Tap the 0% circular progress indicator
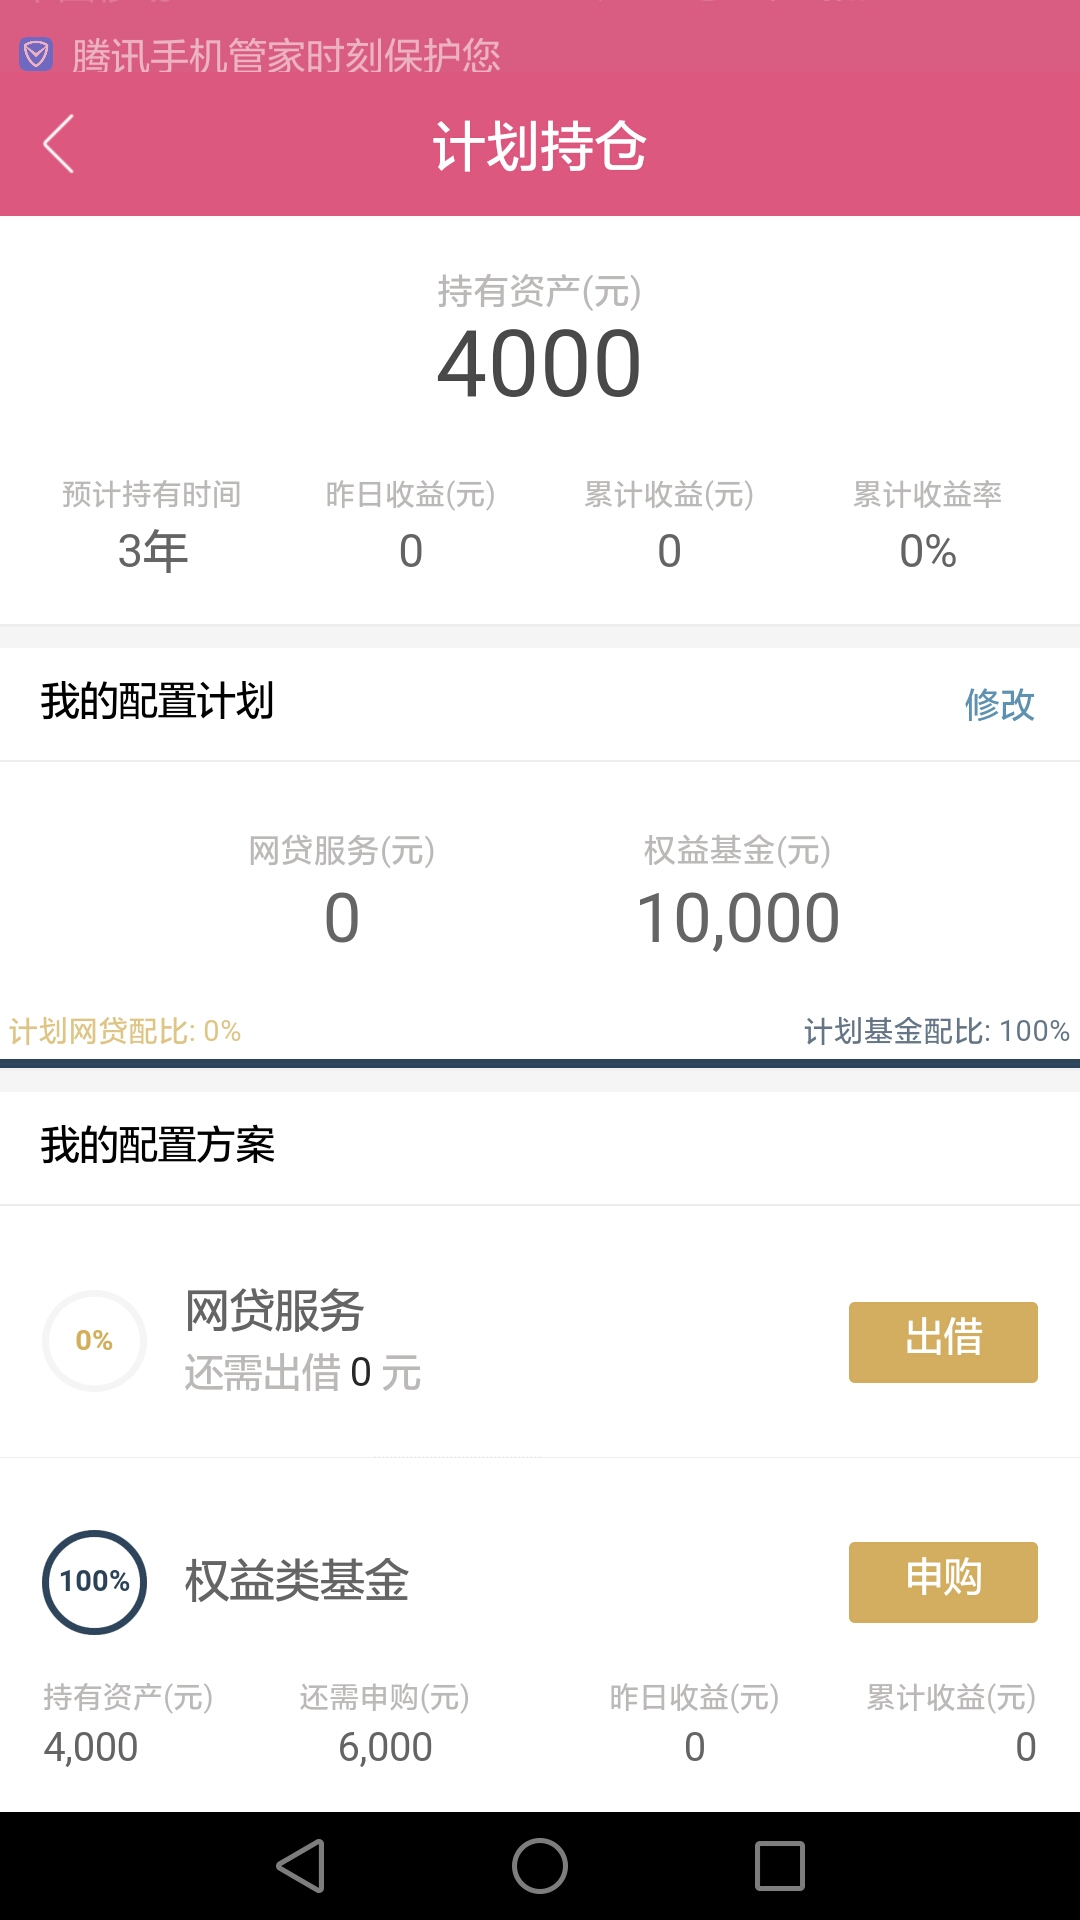The width and height of the screenshot is (1080, 1920). pyautogui.click(x=94, y=1341)
